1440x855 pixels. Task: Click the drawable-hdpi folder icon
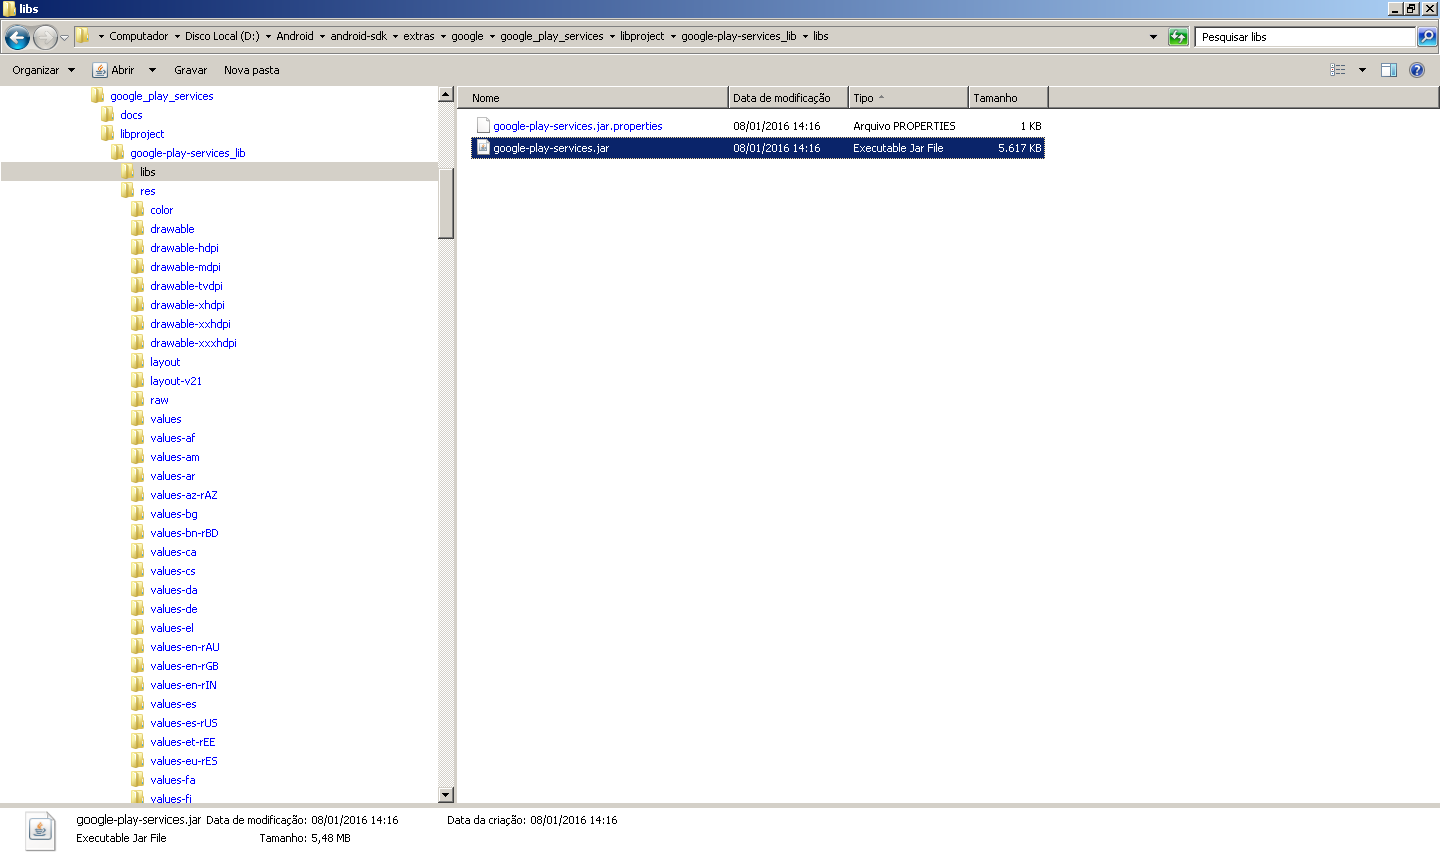tap(138, 248)
